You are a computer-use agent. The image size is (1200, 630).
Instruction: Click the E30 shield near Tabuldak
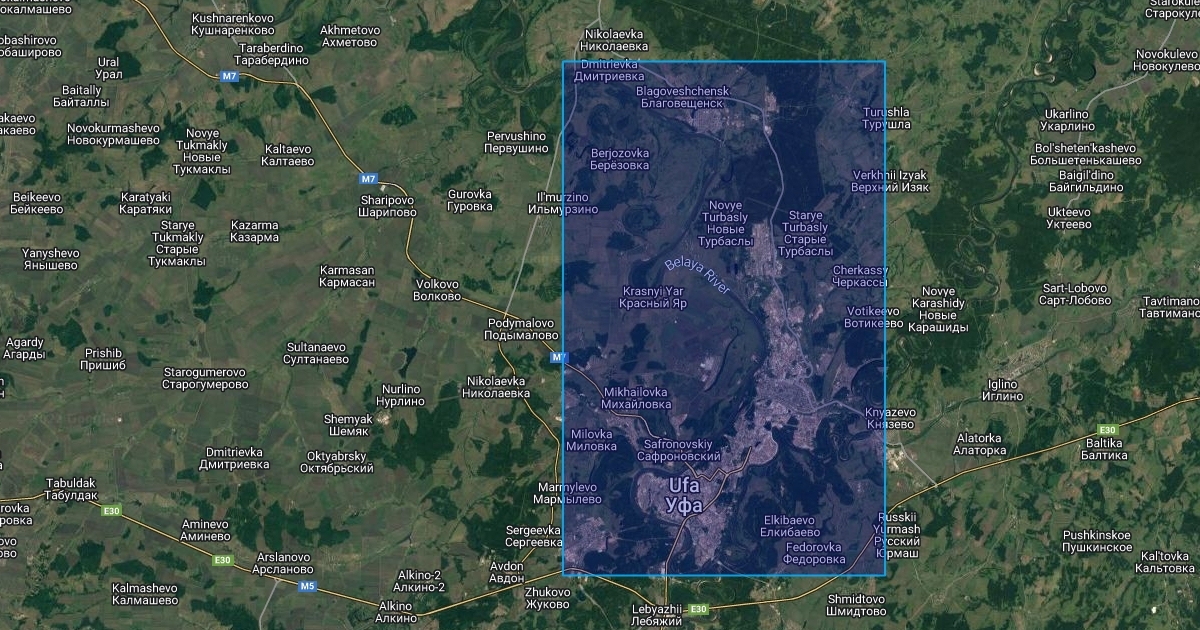111,511
